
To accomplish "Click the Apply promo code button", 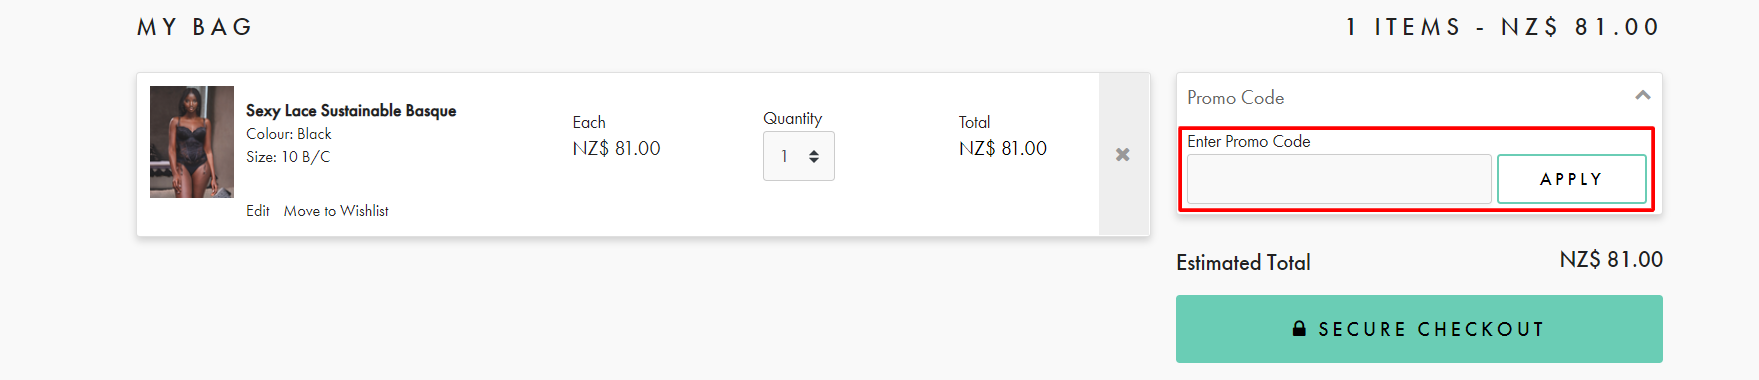I will click(x=1572, y=179).
